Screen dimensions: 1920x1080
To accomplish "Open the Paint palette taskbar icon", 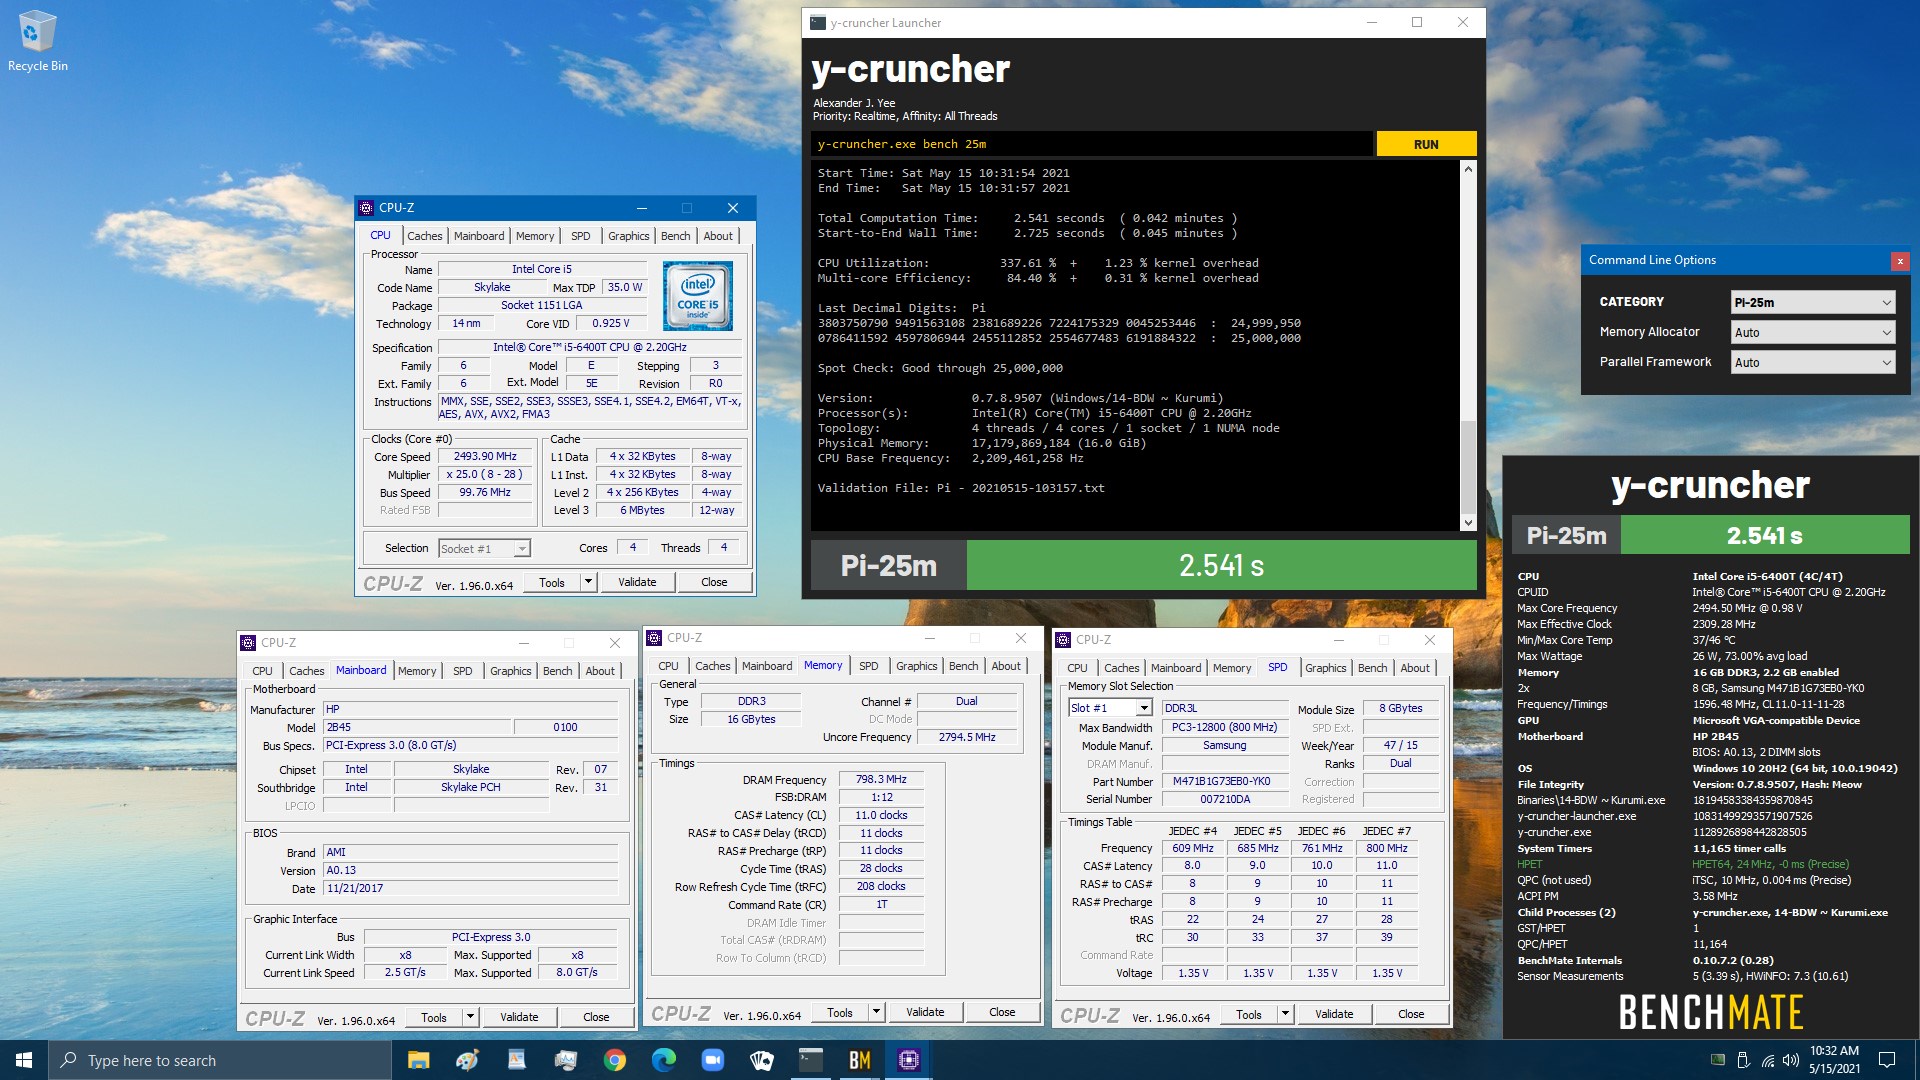I will click(467, 1060).
